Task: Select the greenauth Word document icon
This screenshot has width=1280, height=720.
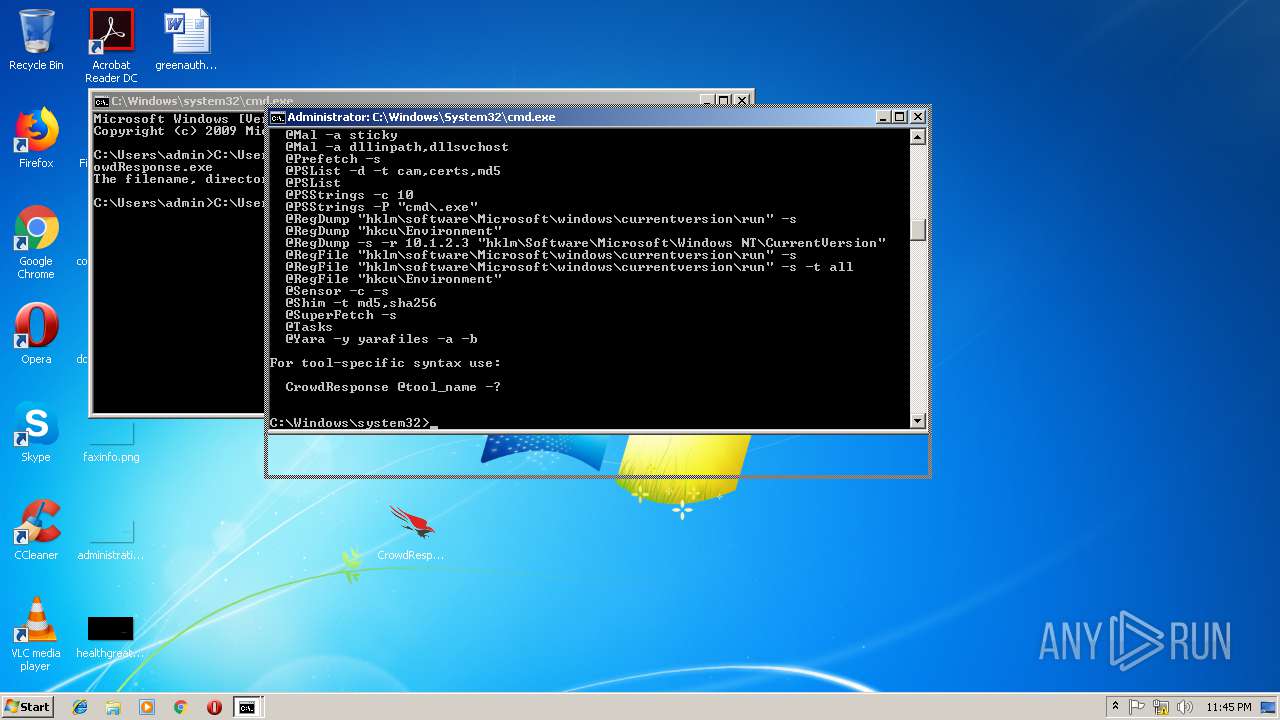Action: pyautogui.click(x=186, y=40)
